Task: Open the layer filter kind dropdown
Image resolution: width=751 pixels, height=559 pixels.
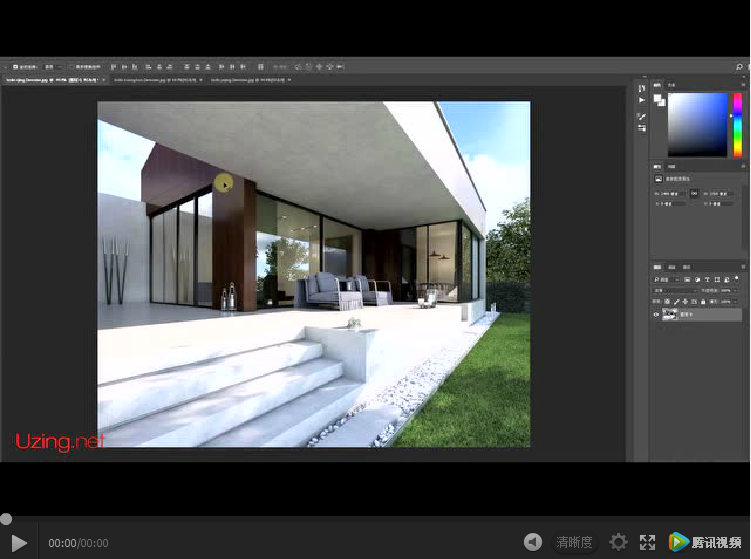Action: coord(667,279)
